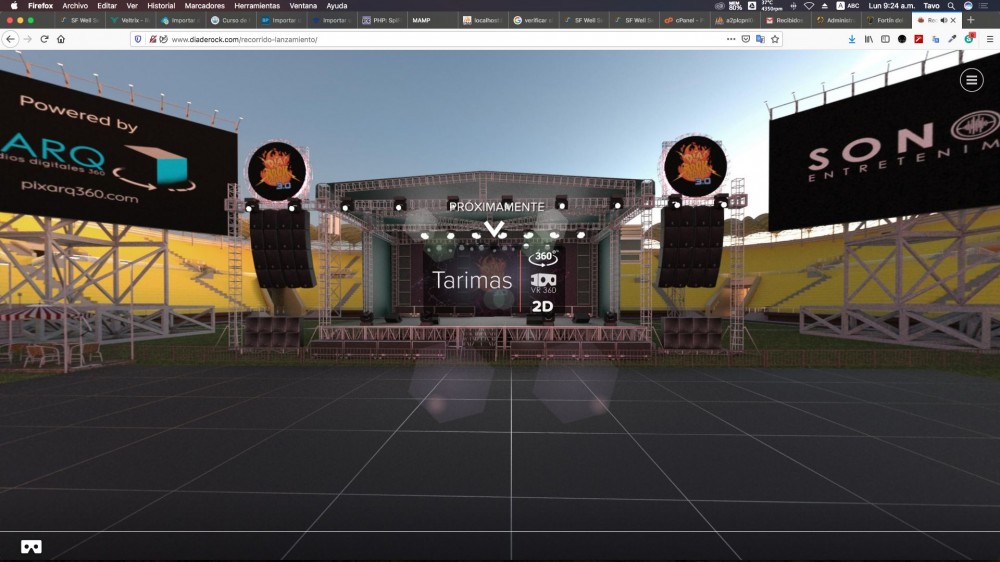Click the insecure connection lock icon
The width and height of the screenshot is (1000, 562).
153,39
